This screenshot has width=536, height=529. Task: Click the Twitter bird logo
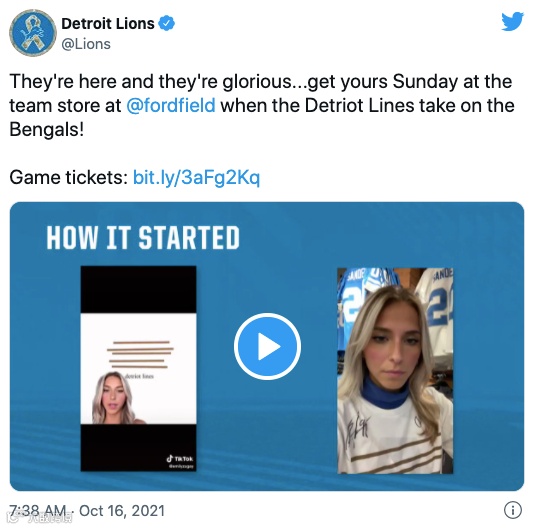[x=512, y=22]
